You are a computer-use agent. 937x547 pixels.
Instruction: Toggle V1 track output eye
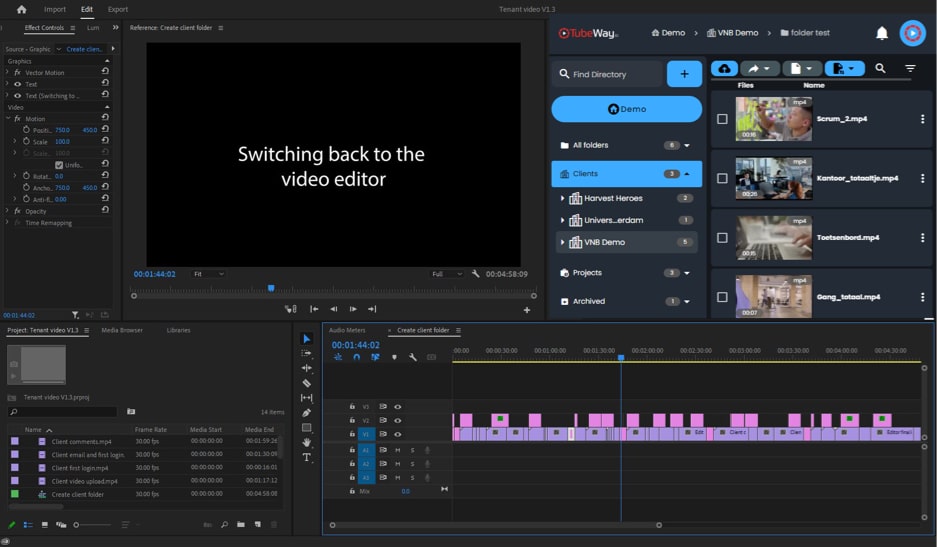(397, 434)
